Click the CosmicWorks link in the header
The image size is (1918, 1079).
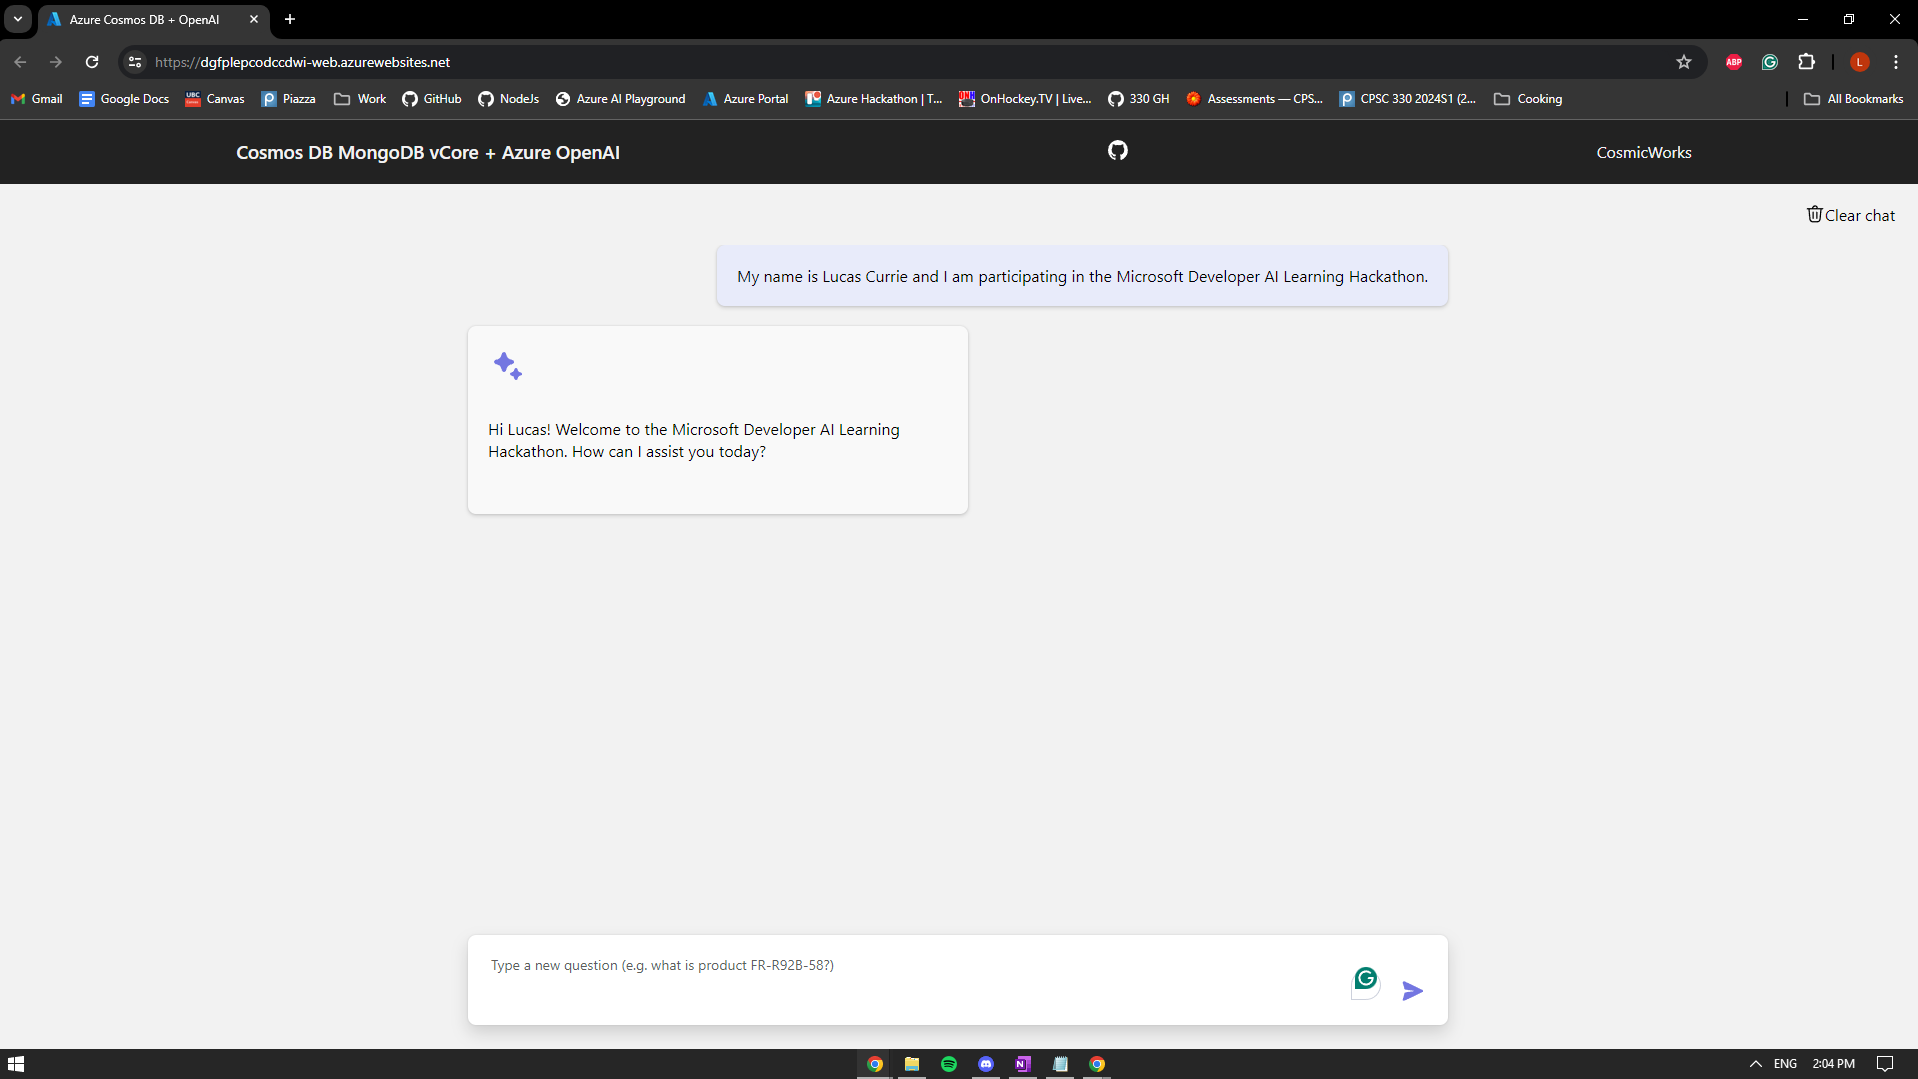pos(1644,153)
